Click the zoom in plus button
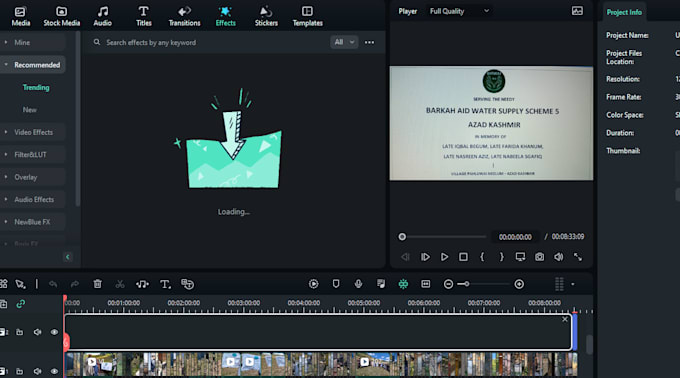Image resolution: width=680 pixels, height=378 pixels. [519, 284]
